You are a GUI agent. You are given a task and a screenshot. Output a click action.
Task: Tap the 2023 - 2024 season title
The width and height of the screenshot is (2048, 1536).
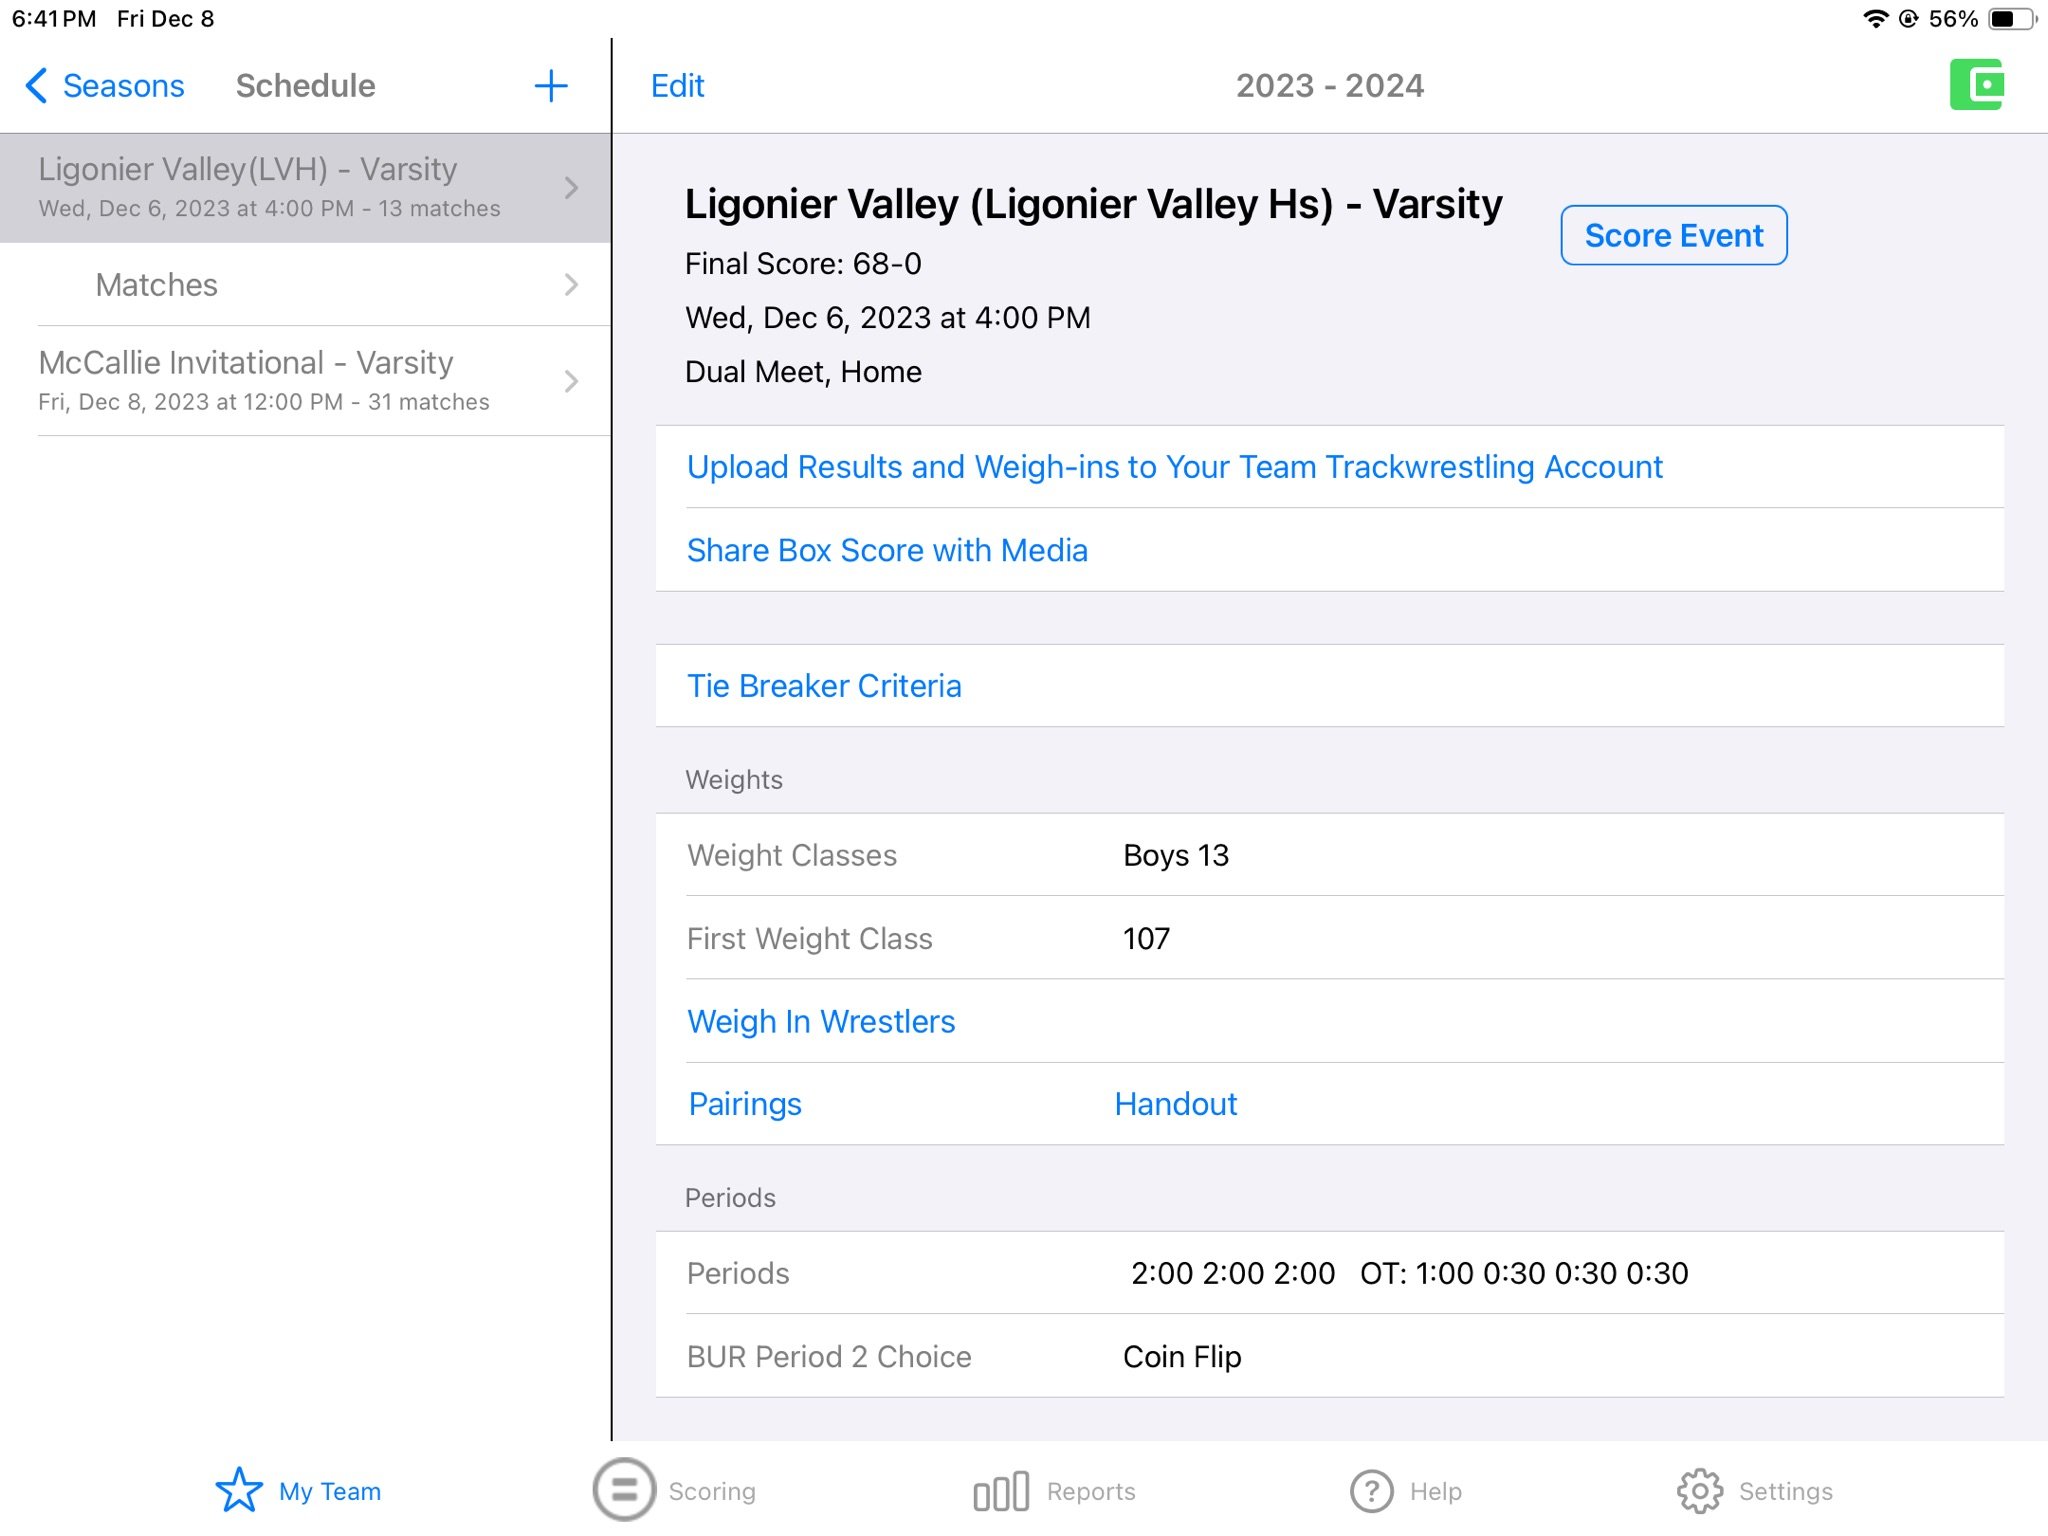tap(1330, 86)
